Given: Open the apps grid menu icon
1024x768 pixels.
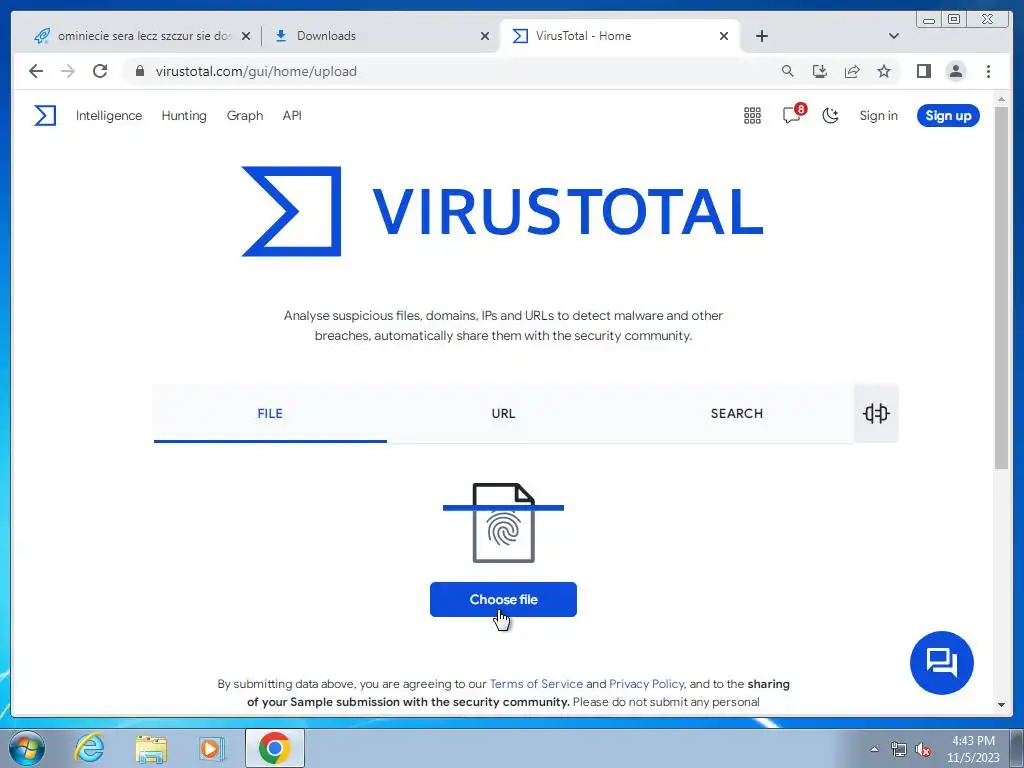Looking at the screenshot, I should [752, 116].
